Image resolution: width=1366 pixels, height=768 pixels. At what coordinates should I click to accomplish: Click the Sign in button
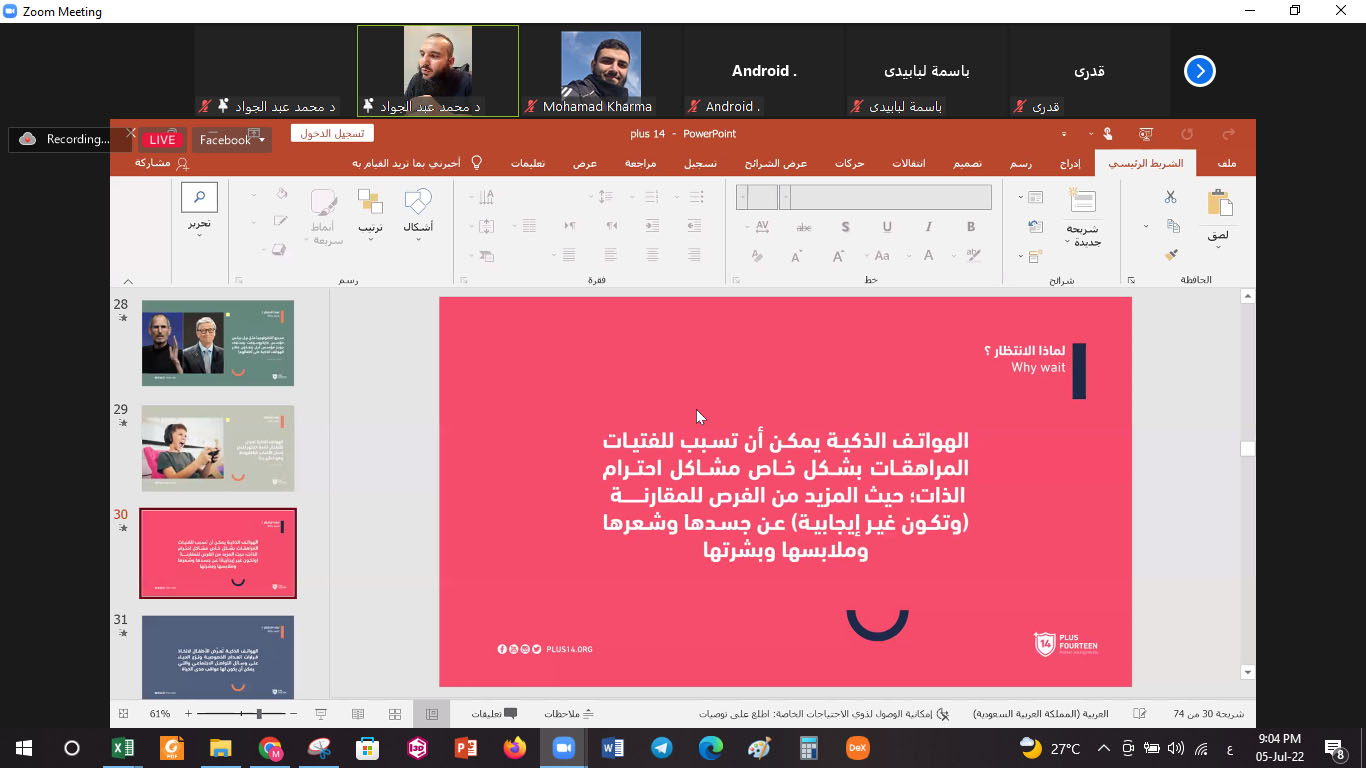click(x=332, y=133)
